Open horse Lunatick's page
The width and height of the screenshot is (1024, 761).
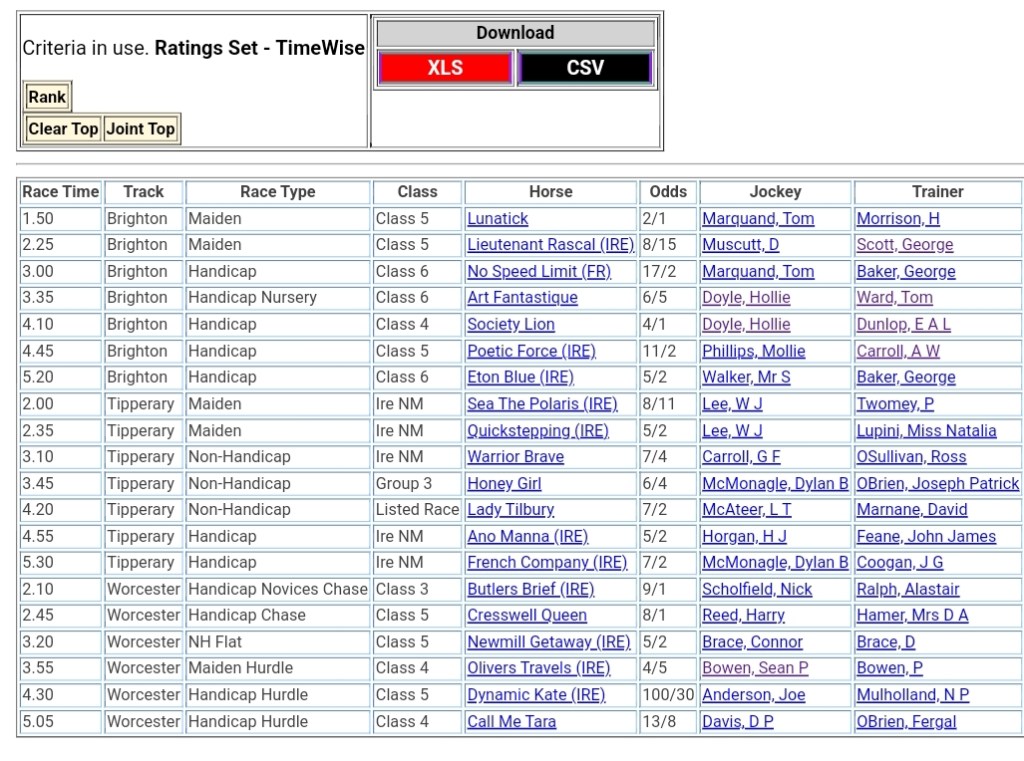497,219
